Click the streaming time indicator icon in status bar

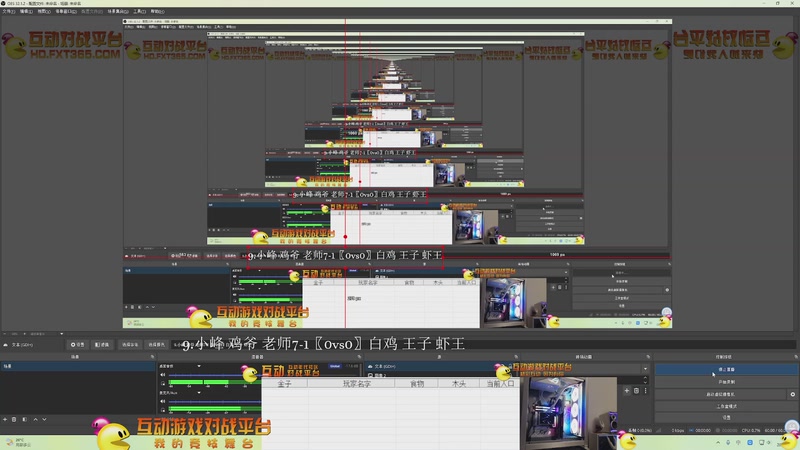coord(691,431)
